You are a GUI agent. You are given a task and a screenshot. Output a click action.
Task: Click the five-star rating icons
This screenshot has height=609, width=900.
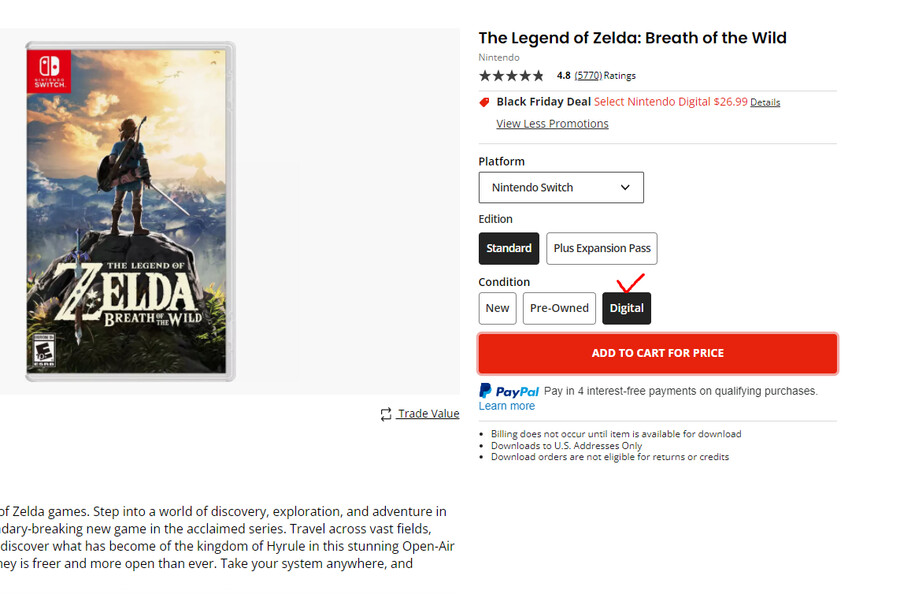(x=511, y=76)
